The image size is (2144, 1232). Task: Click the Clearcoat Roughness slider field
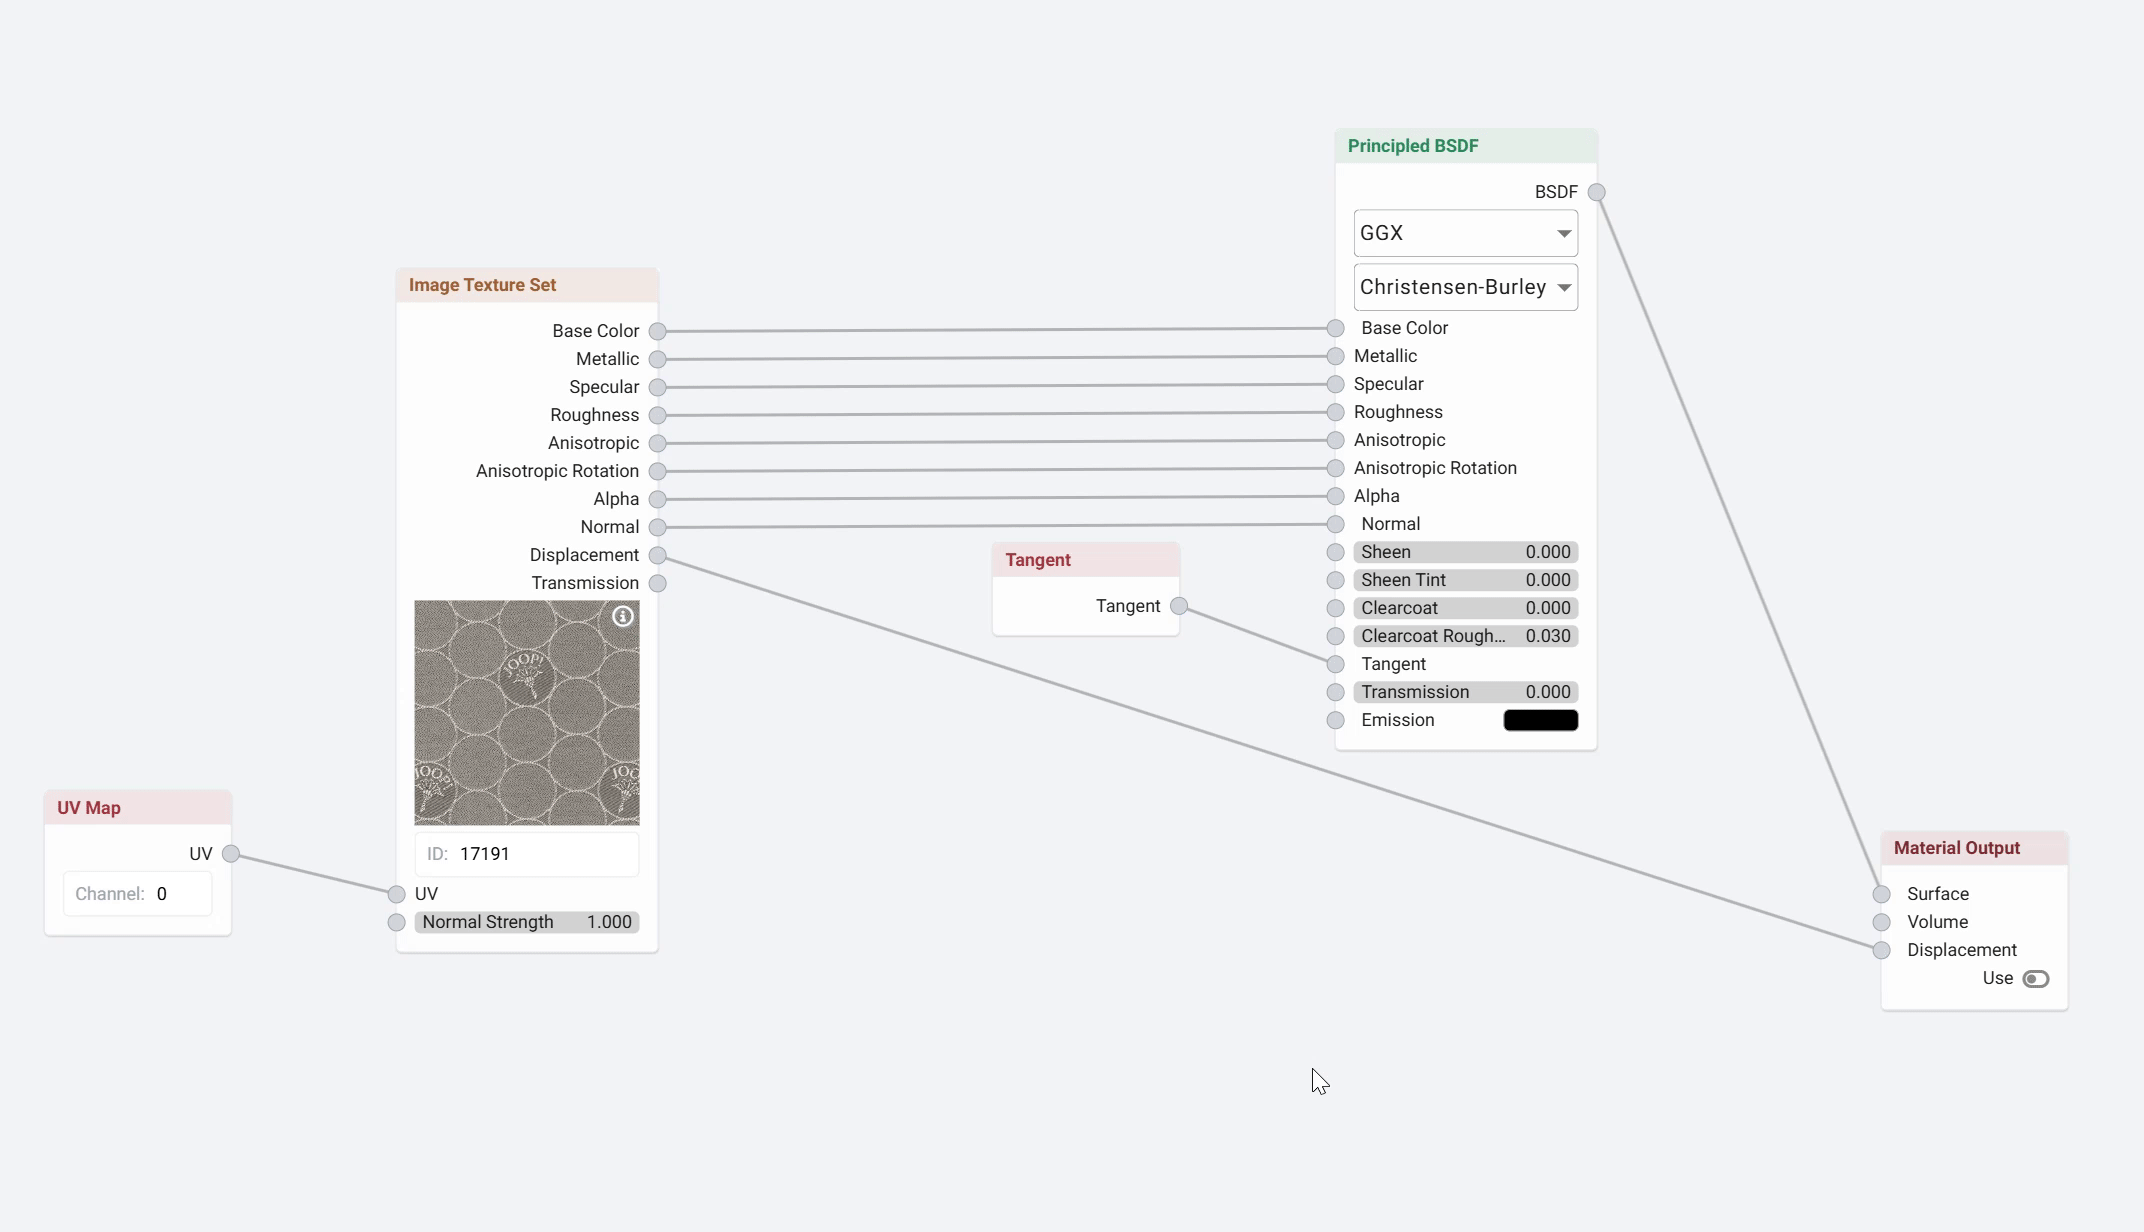point(1465,636)
